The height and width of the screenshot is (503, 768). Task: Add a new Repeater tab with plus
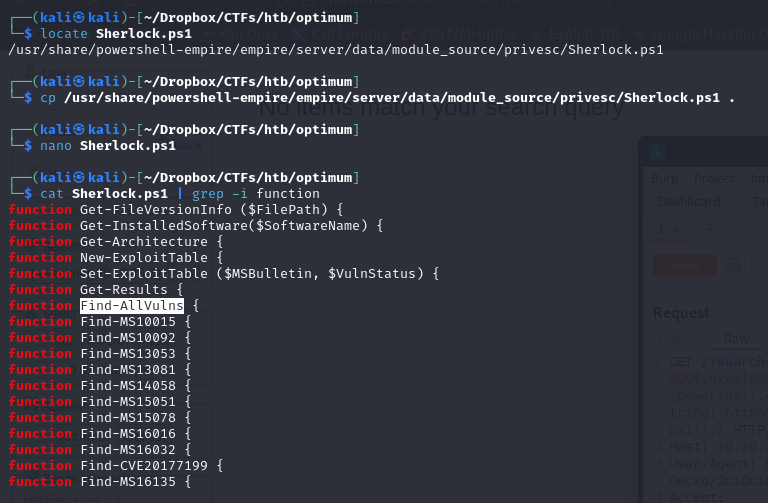(710, 229)
